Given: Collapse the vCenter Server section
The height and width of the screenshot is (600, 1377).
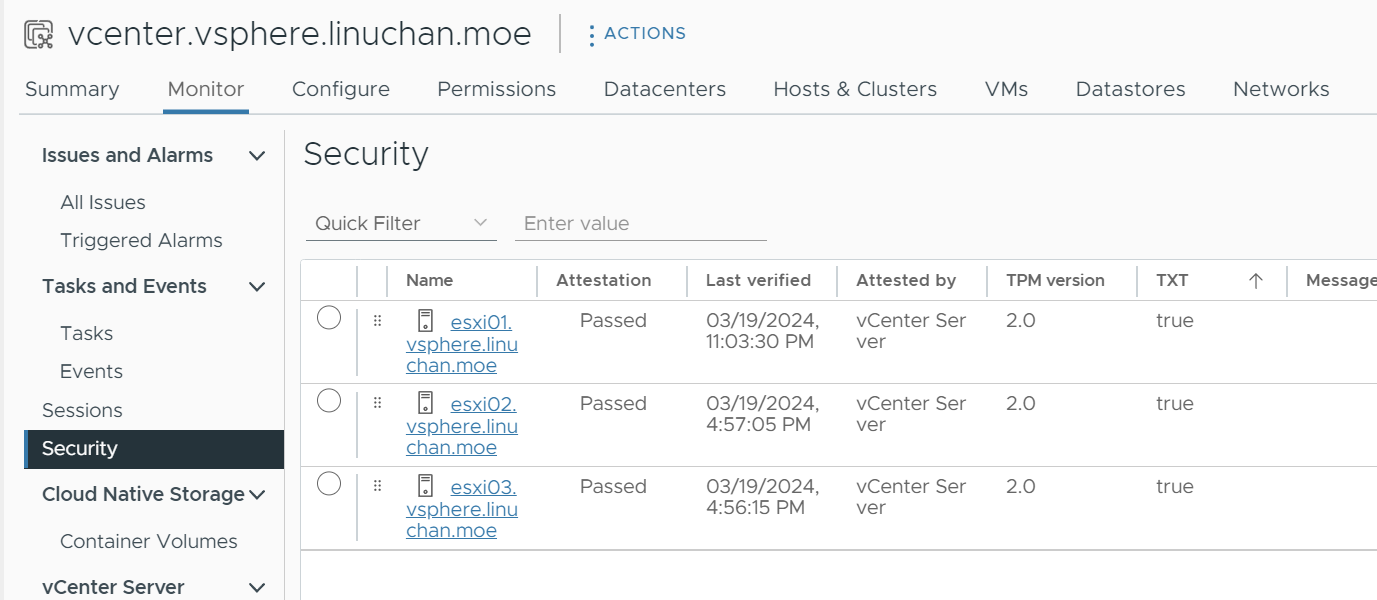Looking at the screenshot, I should (x=257, y=588).
